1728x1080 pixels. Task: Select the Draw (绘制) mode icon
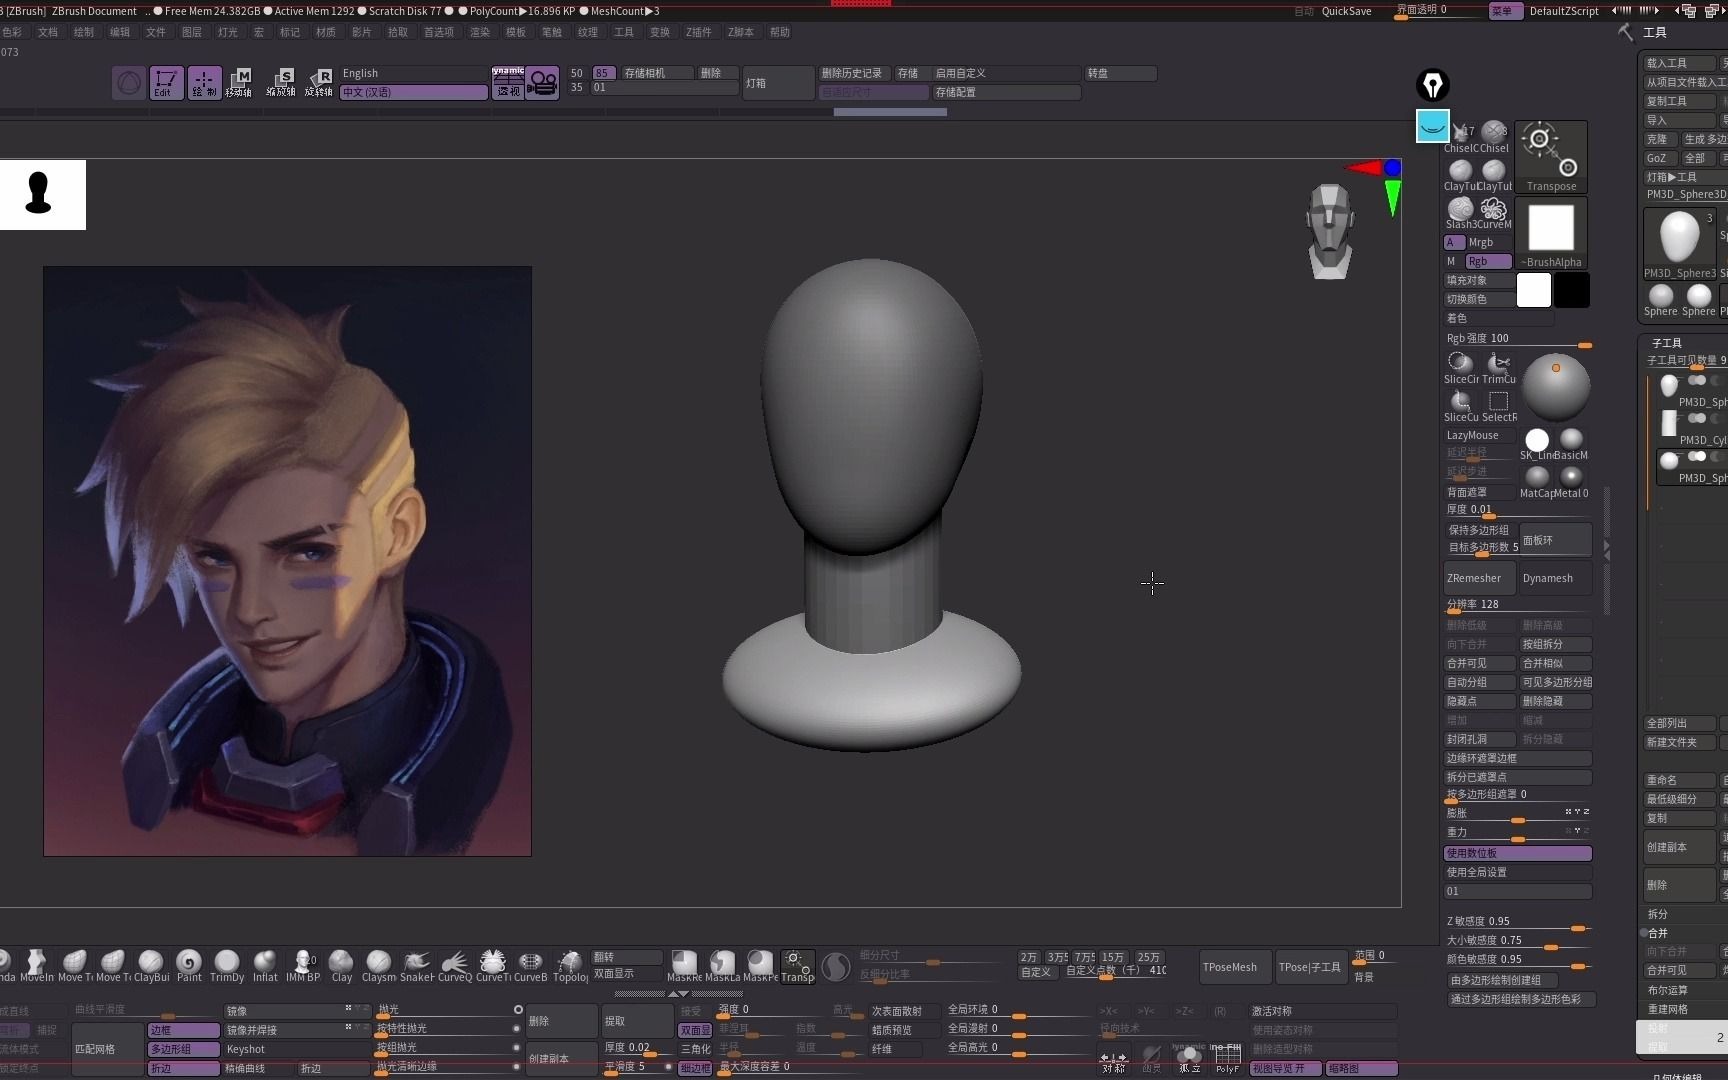click(204, 82)
